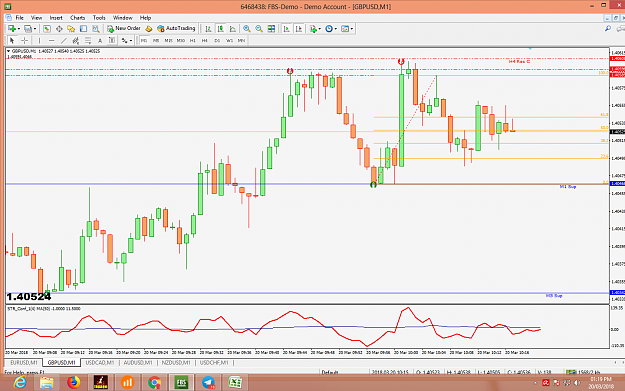Select the Text Label tool
625x391 pixels.
click(112, 40)
